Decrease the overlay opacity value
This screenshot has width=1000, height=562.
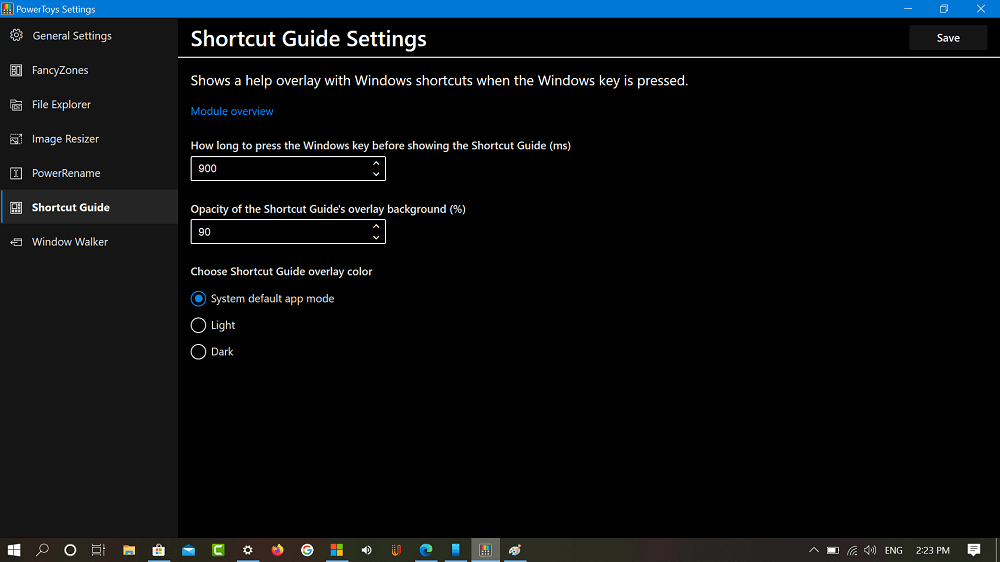pos(376,237)
